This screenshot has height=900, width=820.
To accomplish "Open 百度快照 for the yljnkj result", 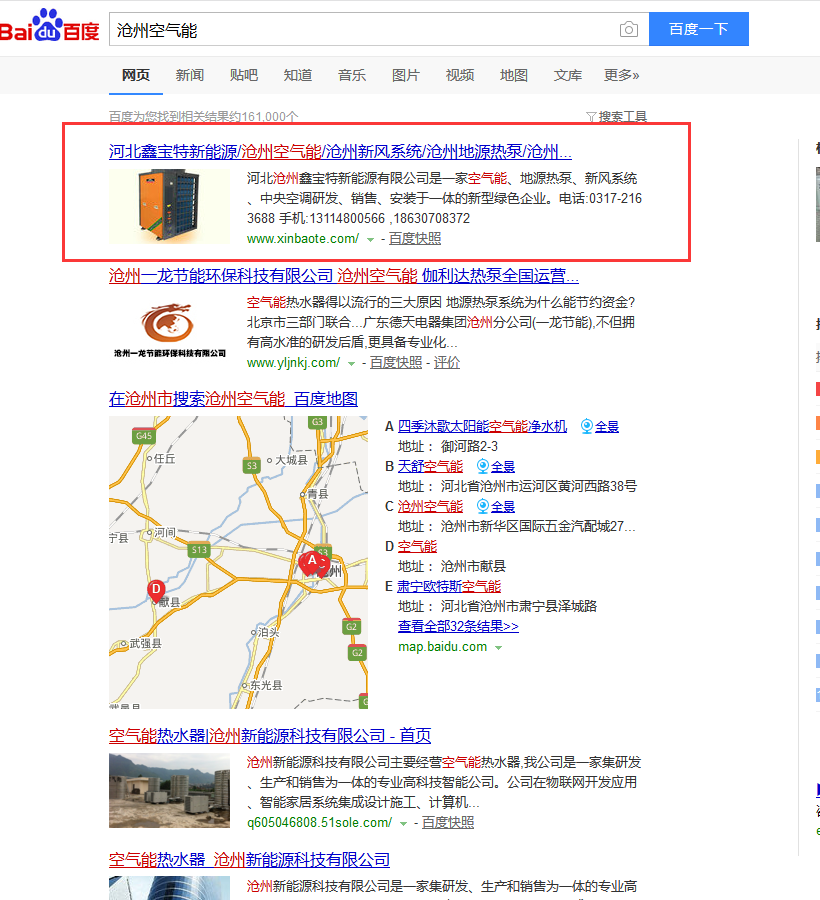I will [x=396, y=363].
